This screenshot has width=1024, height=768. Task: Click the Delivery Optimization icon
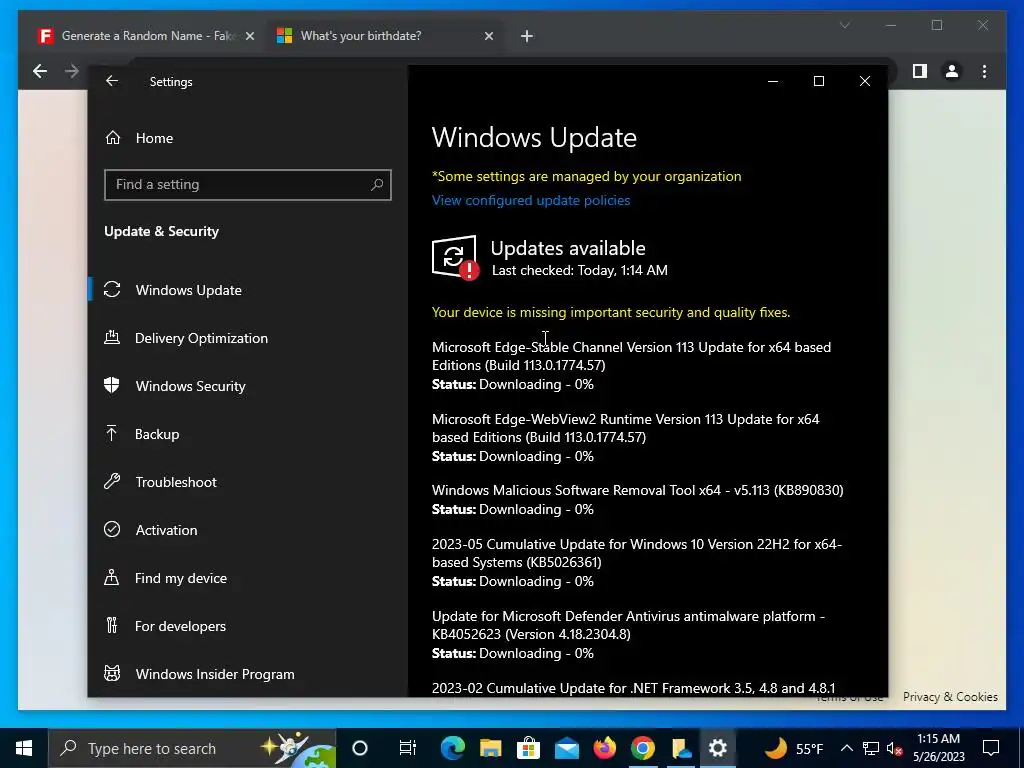112,338
